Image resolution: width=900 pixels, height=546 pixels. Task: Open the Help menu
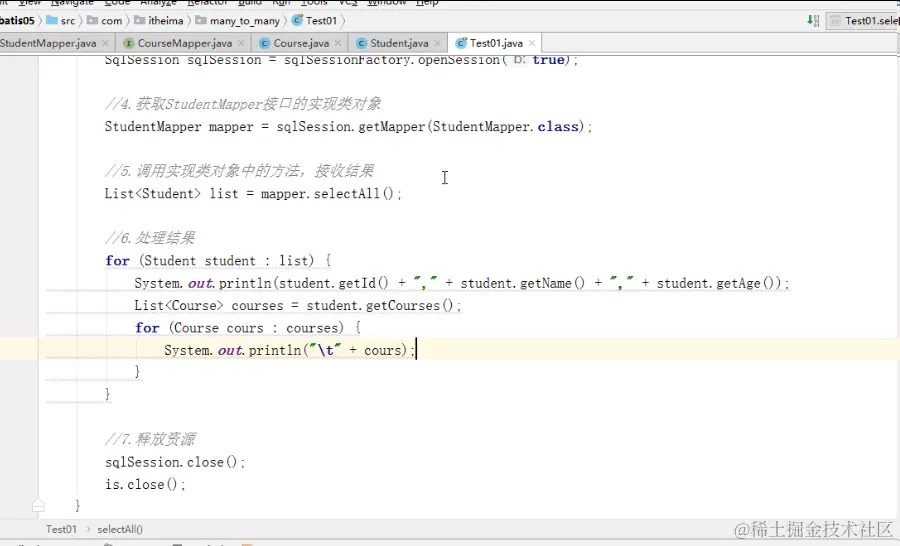click(x=427, y=3)
